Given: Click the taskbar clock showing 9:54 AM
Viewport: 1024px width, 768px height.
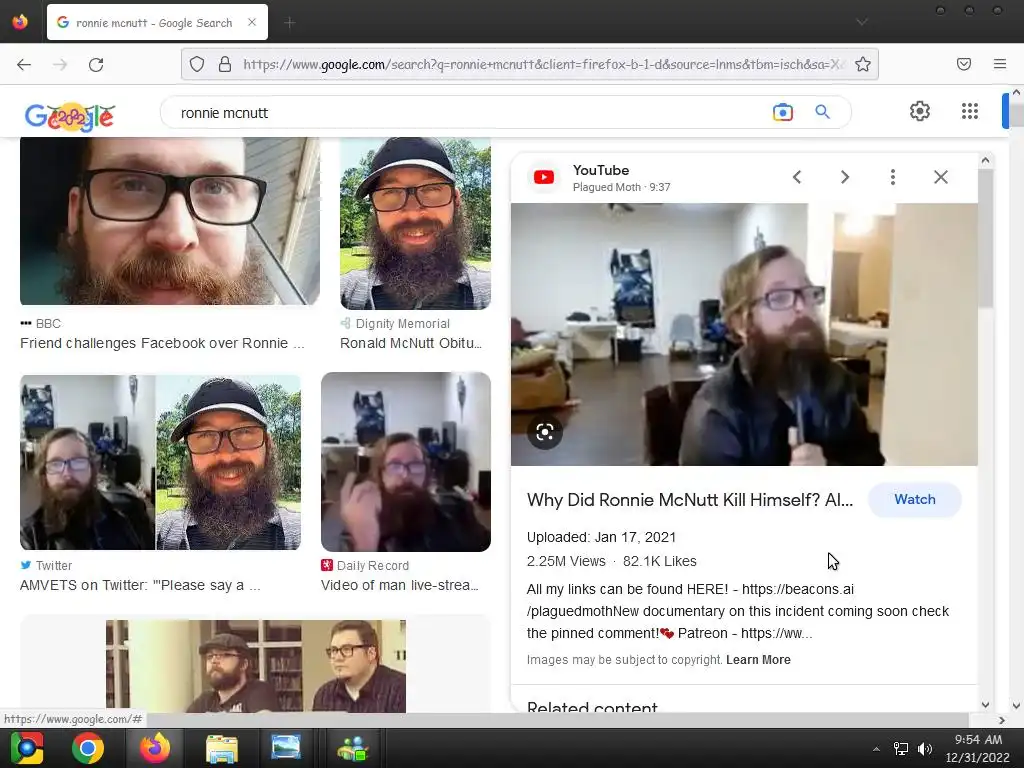Looking at the screenshot, I should tap(978, 748).
